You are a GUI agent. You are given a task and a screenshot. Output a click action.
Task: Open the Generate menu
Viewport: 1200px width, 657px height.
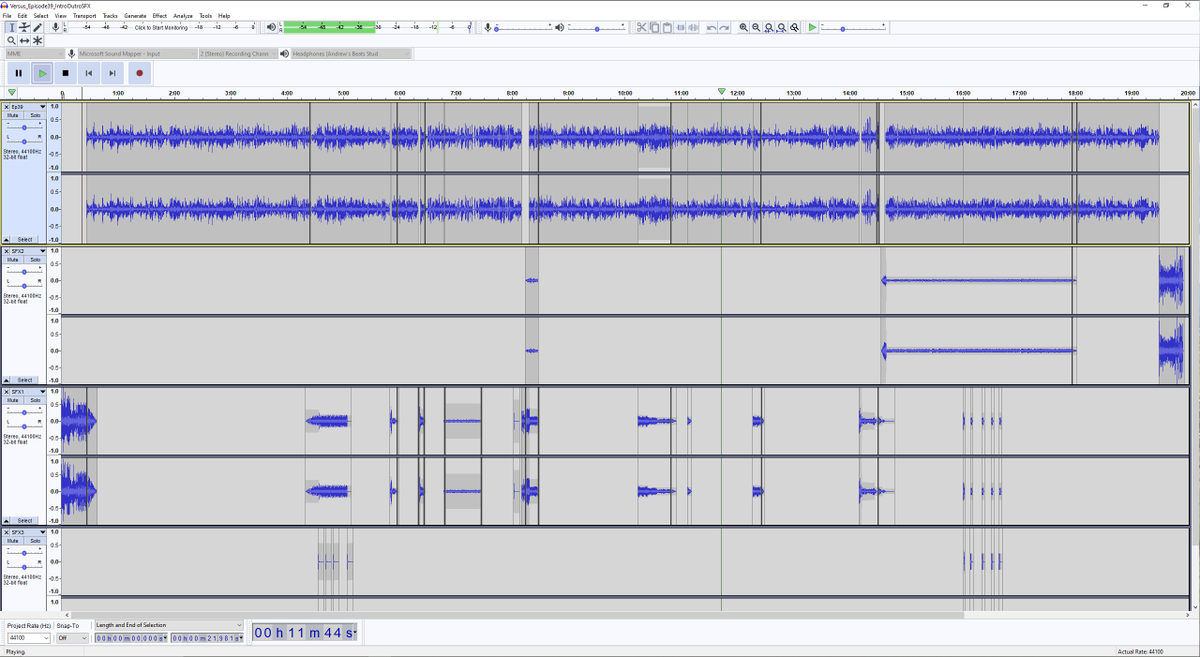point(135,16)
